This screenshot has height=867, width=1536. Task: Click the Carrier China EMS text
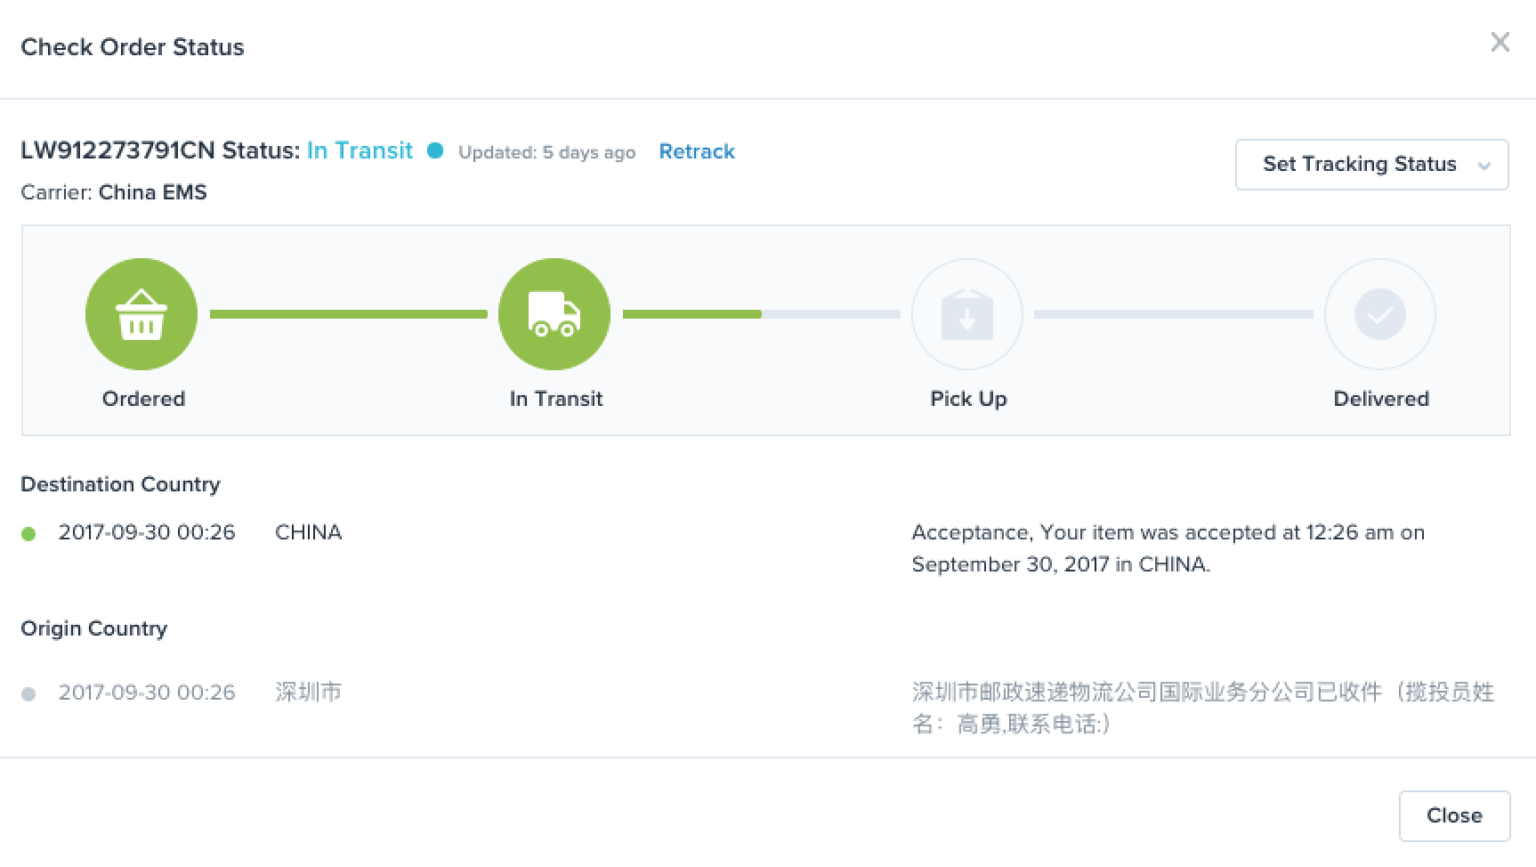(113, 192)
